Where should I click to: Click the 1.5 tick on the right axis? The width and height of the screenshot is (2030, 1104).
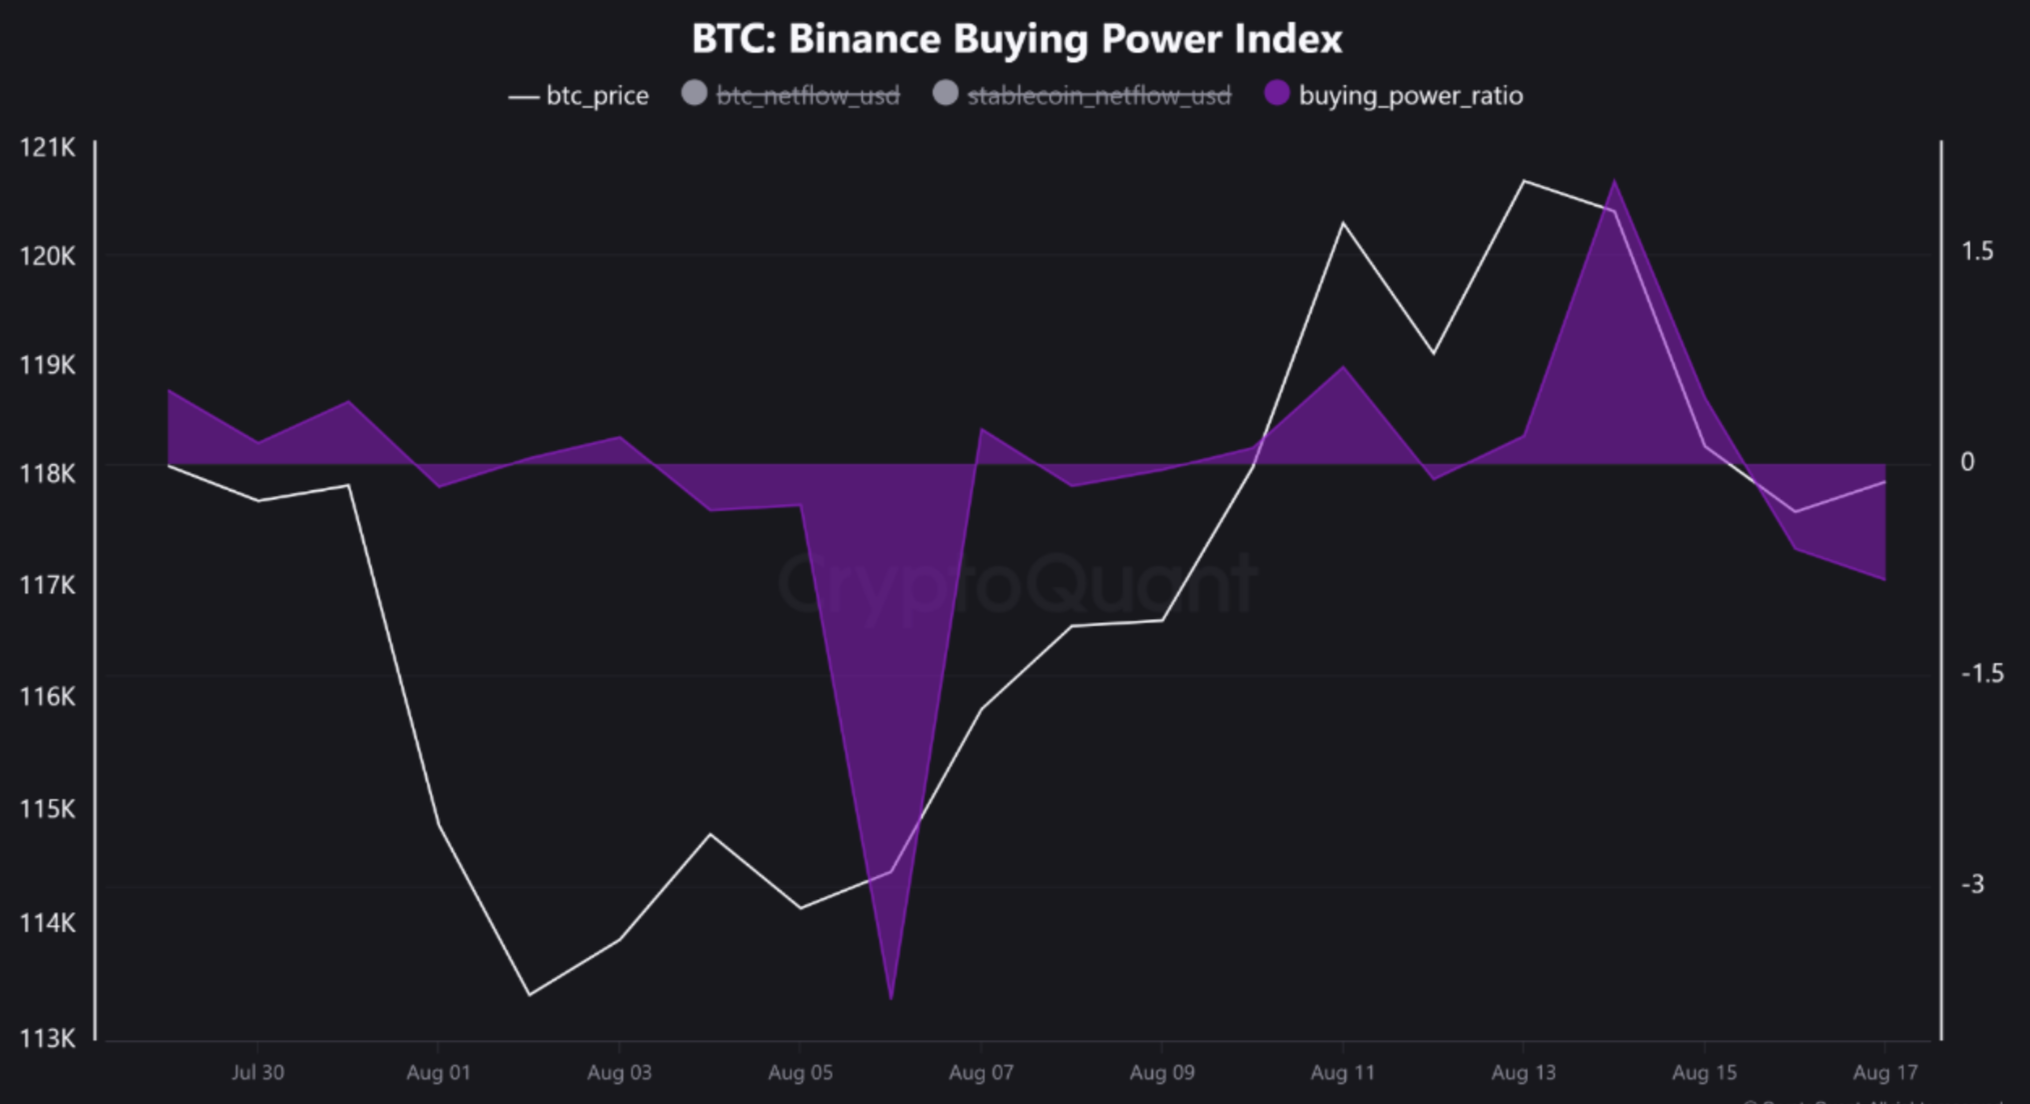click(x=1977, y=251)
